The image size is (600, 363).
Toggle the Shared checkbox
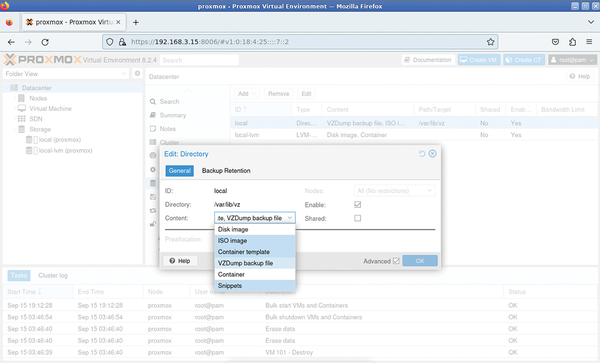[357, 218]
